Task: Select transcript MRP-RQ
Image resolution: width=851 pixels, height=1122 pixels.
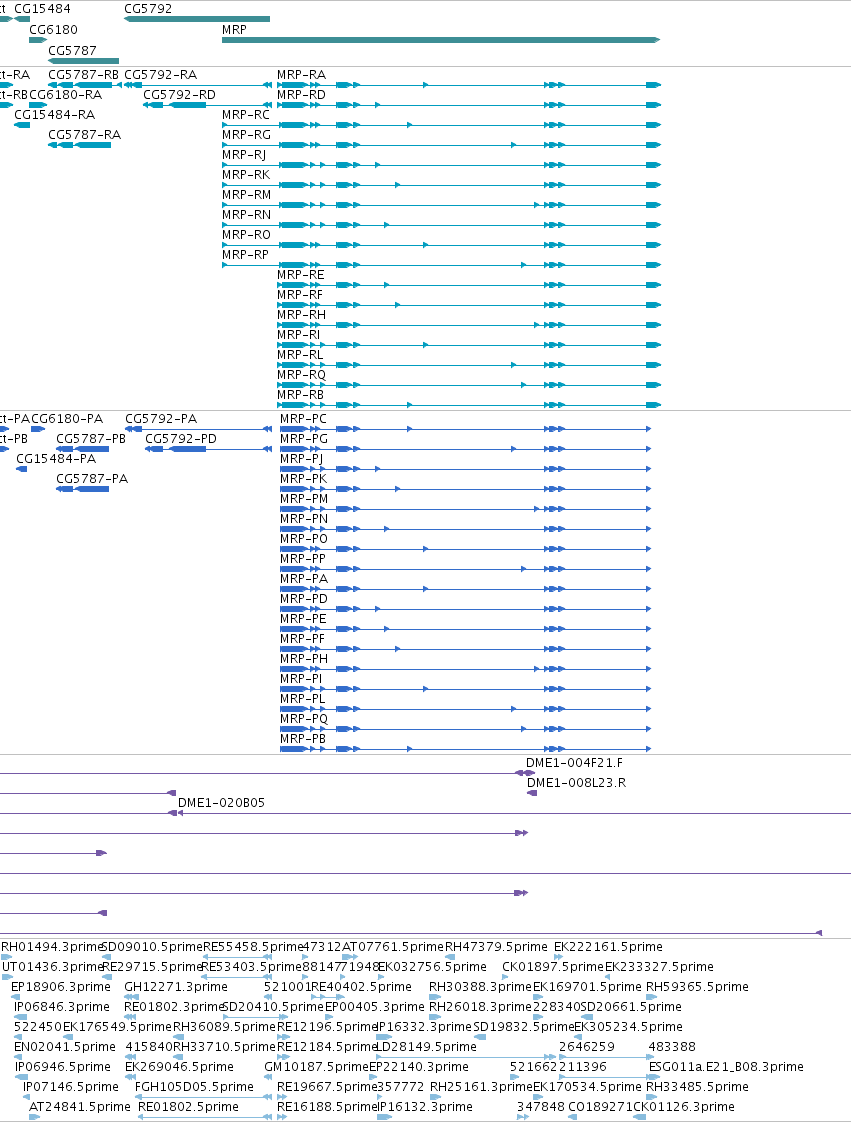Action: tap(301, 376)
